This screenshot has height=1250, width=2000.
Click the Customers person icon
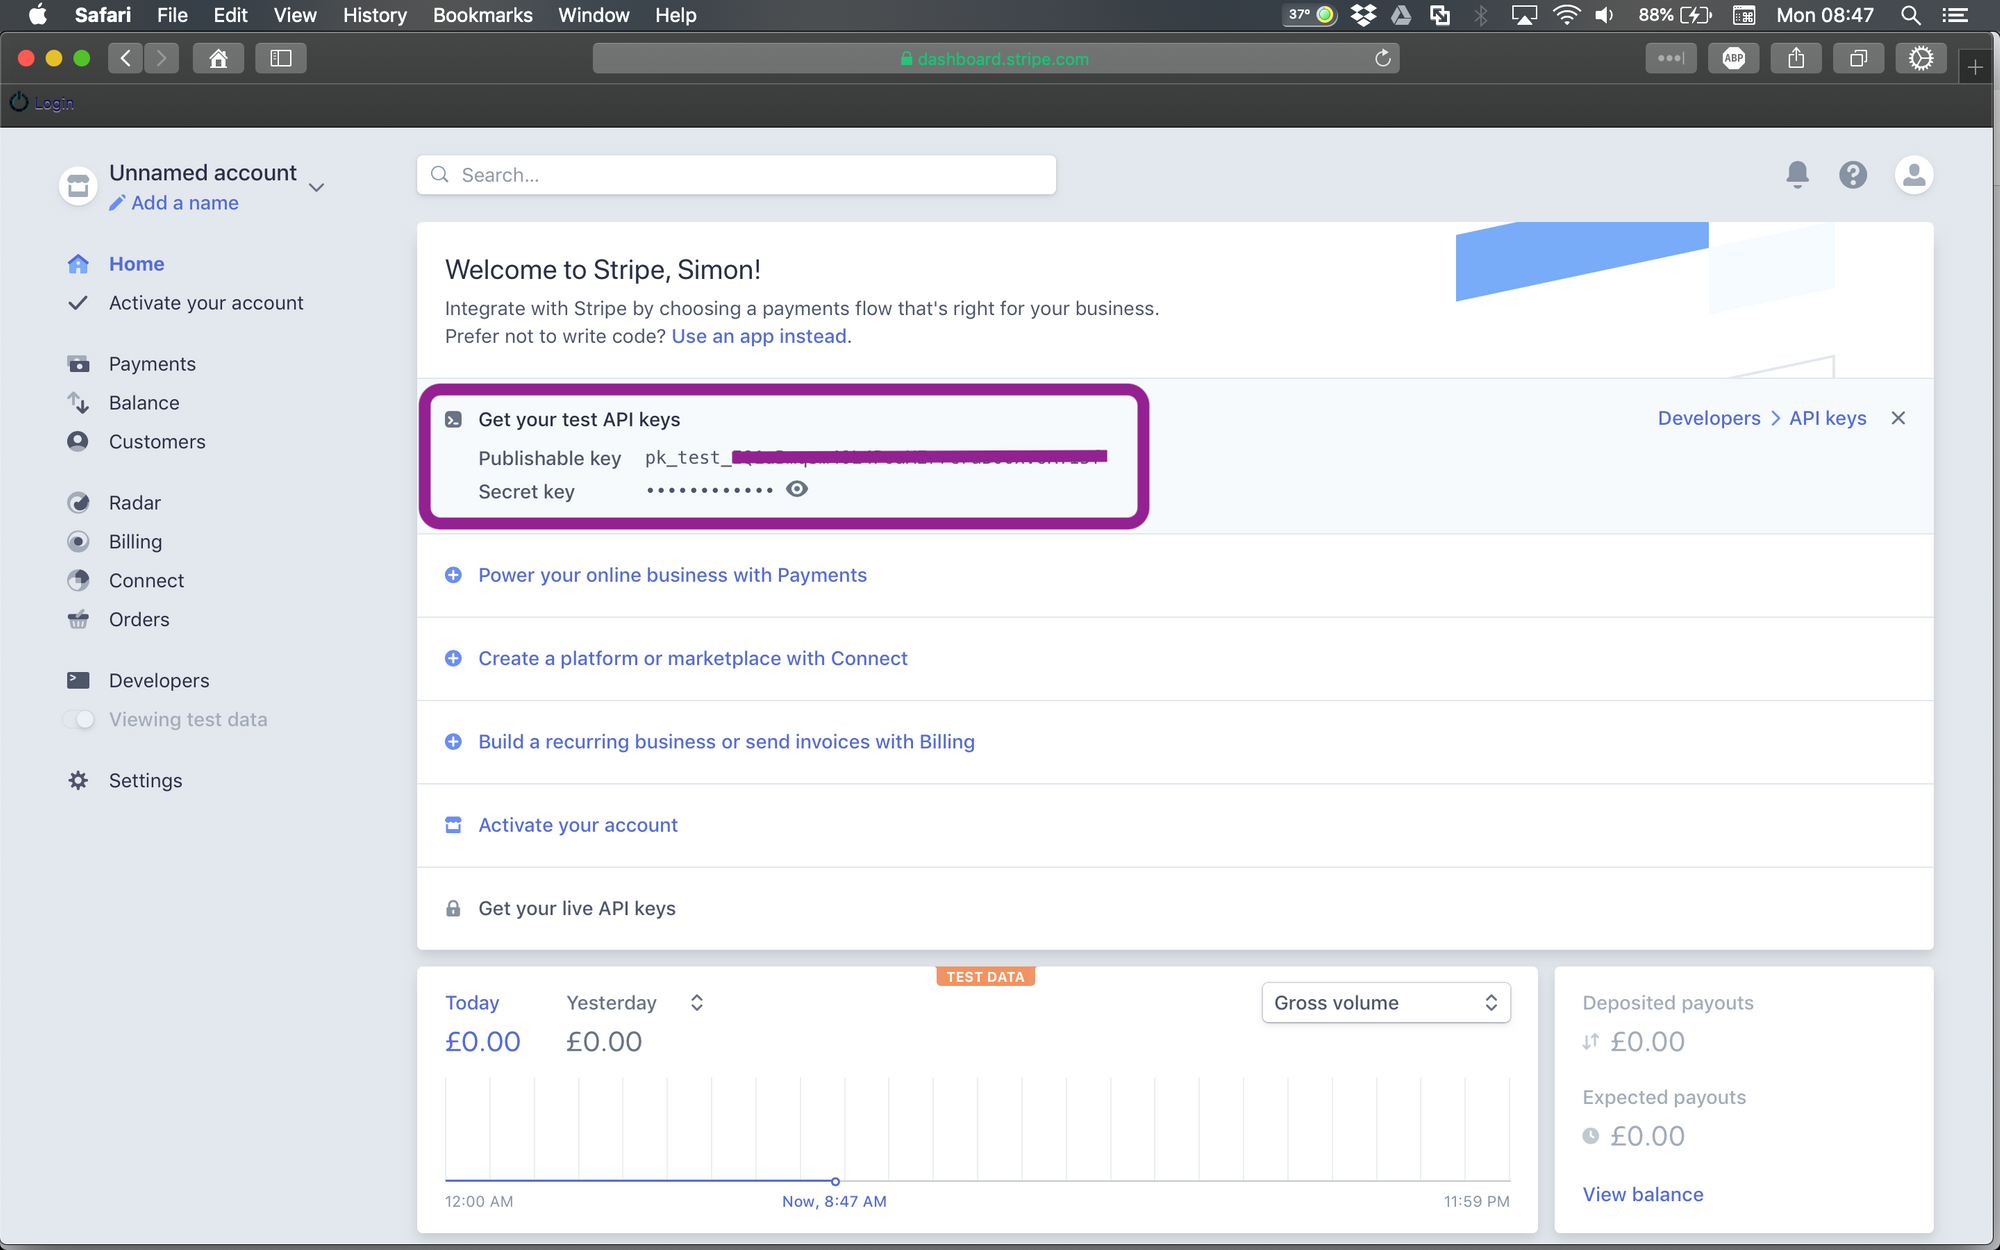click(78, 442)
